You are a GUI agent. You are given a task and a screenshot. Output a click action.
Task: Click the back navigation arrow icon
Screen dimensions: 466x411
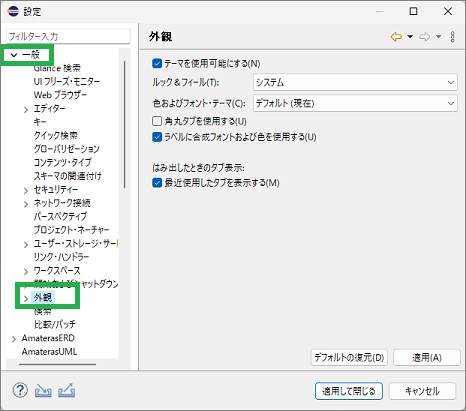click(396, 37)
